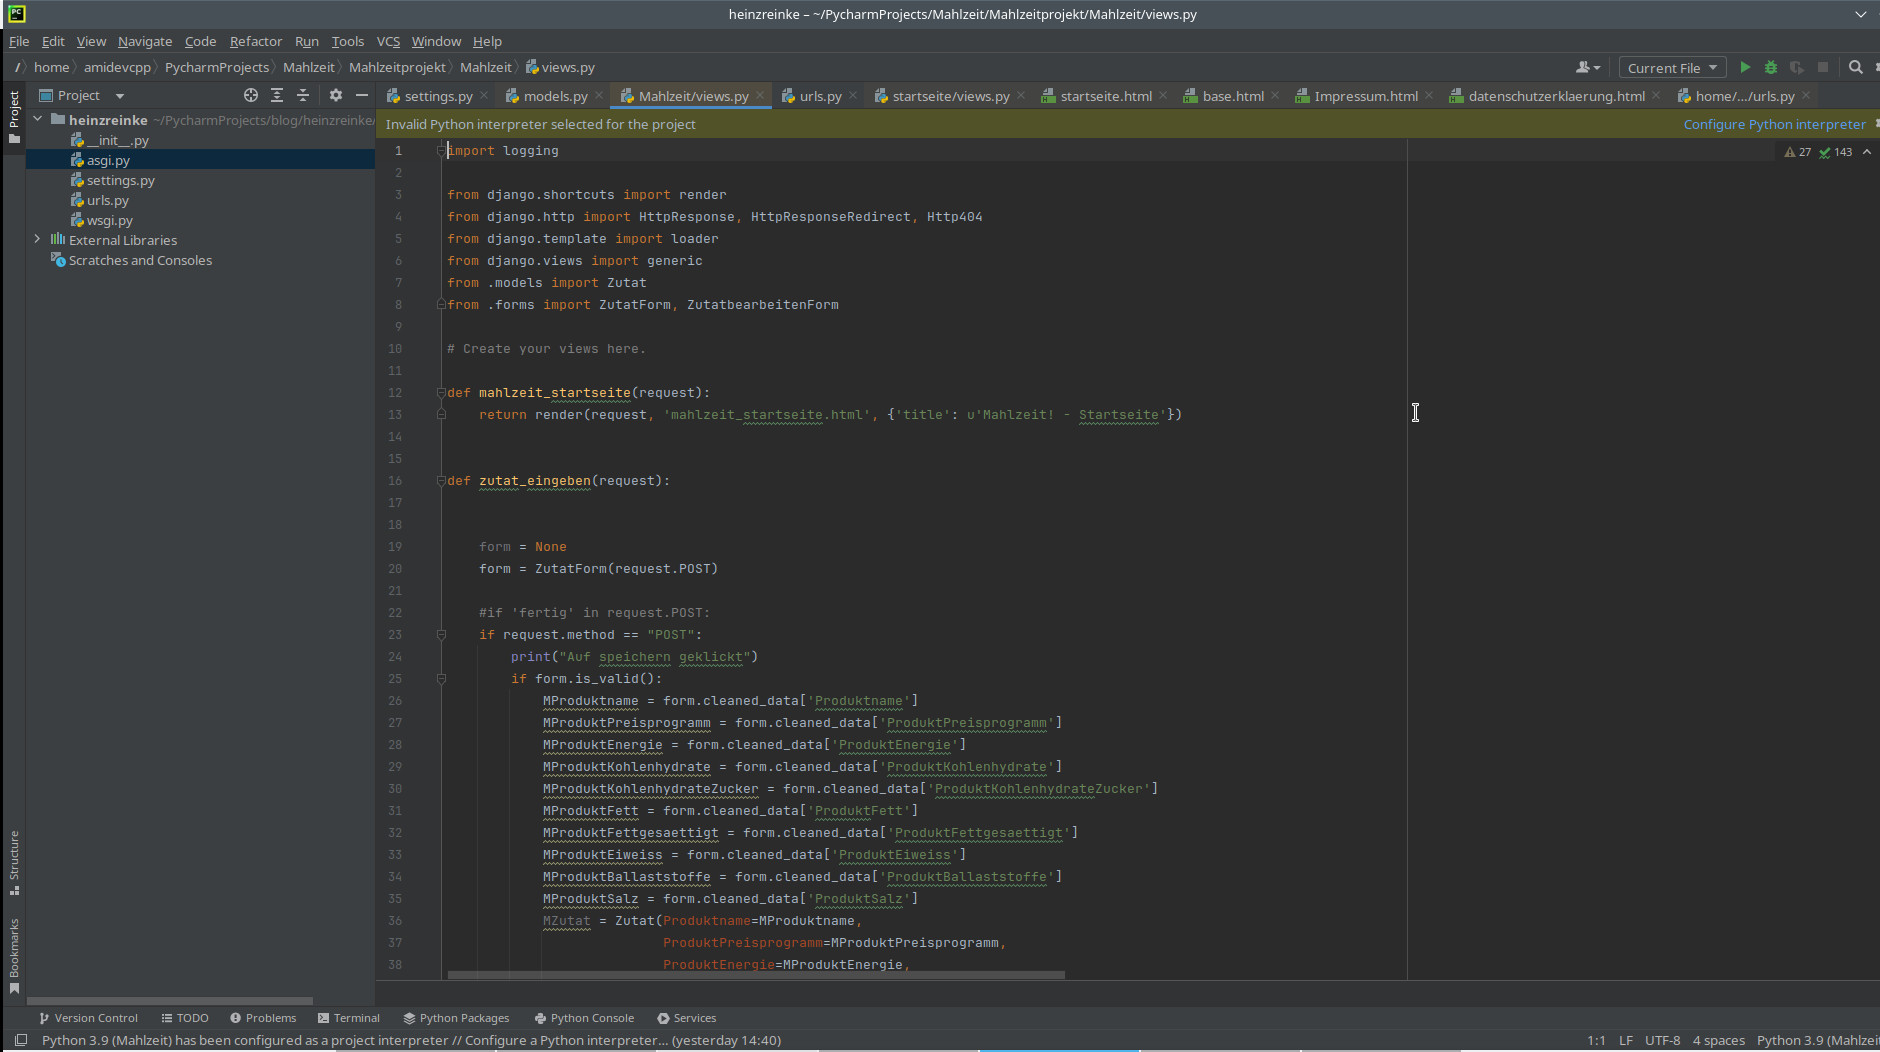This screenshot has width=1880, height=1052.
Task: Close the startseite.html tab
Action: (1163, 96)
